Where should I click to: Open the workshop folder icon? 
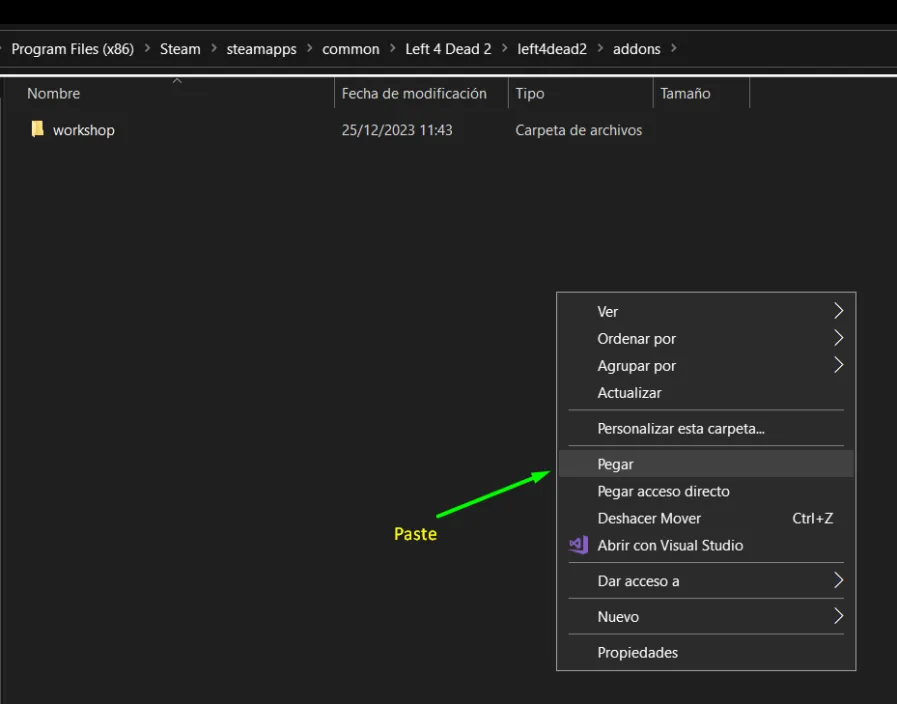click(x=37, y=129)
